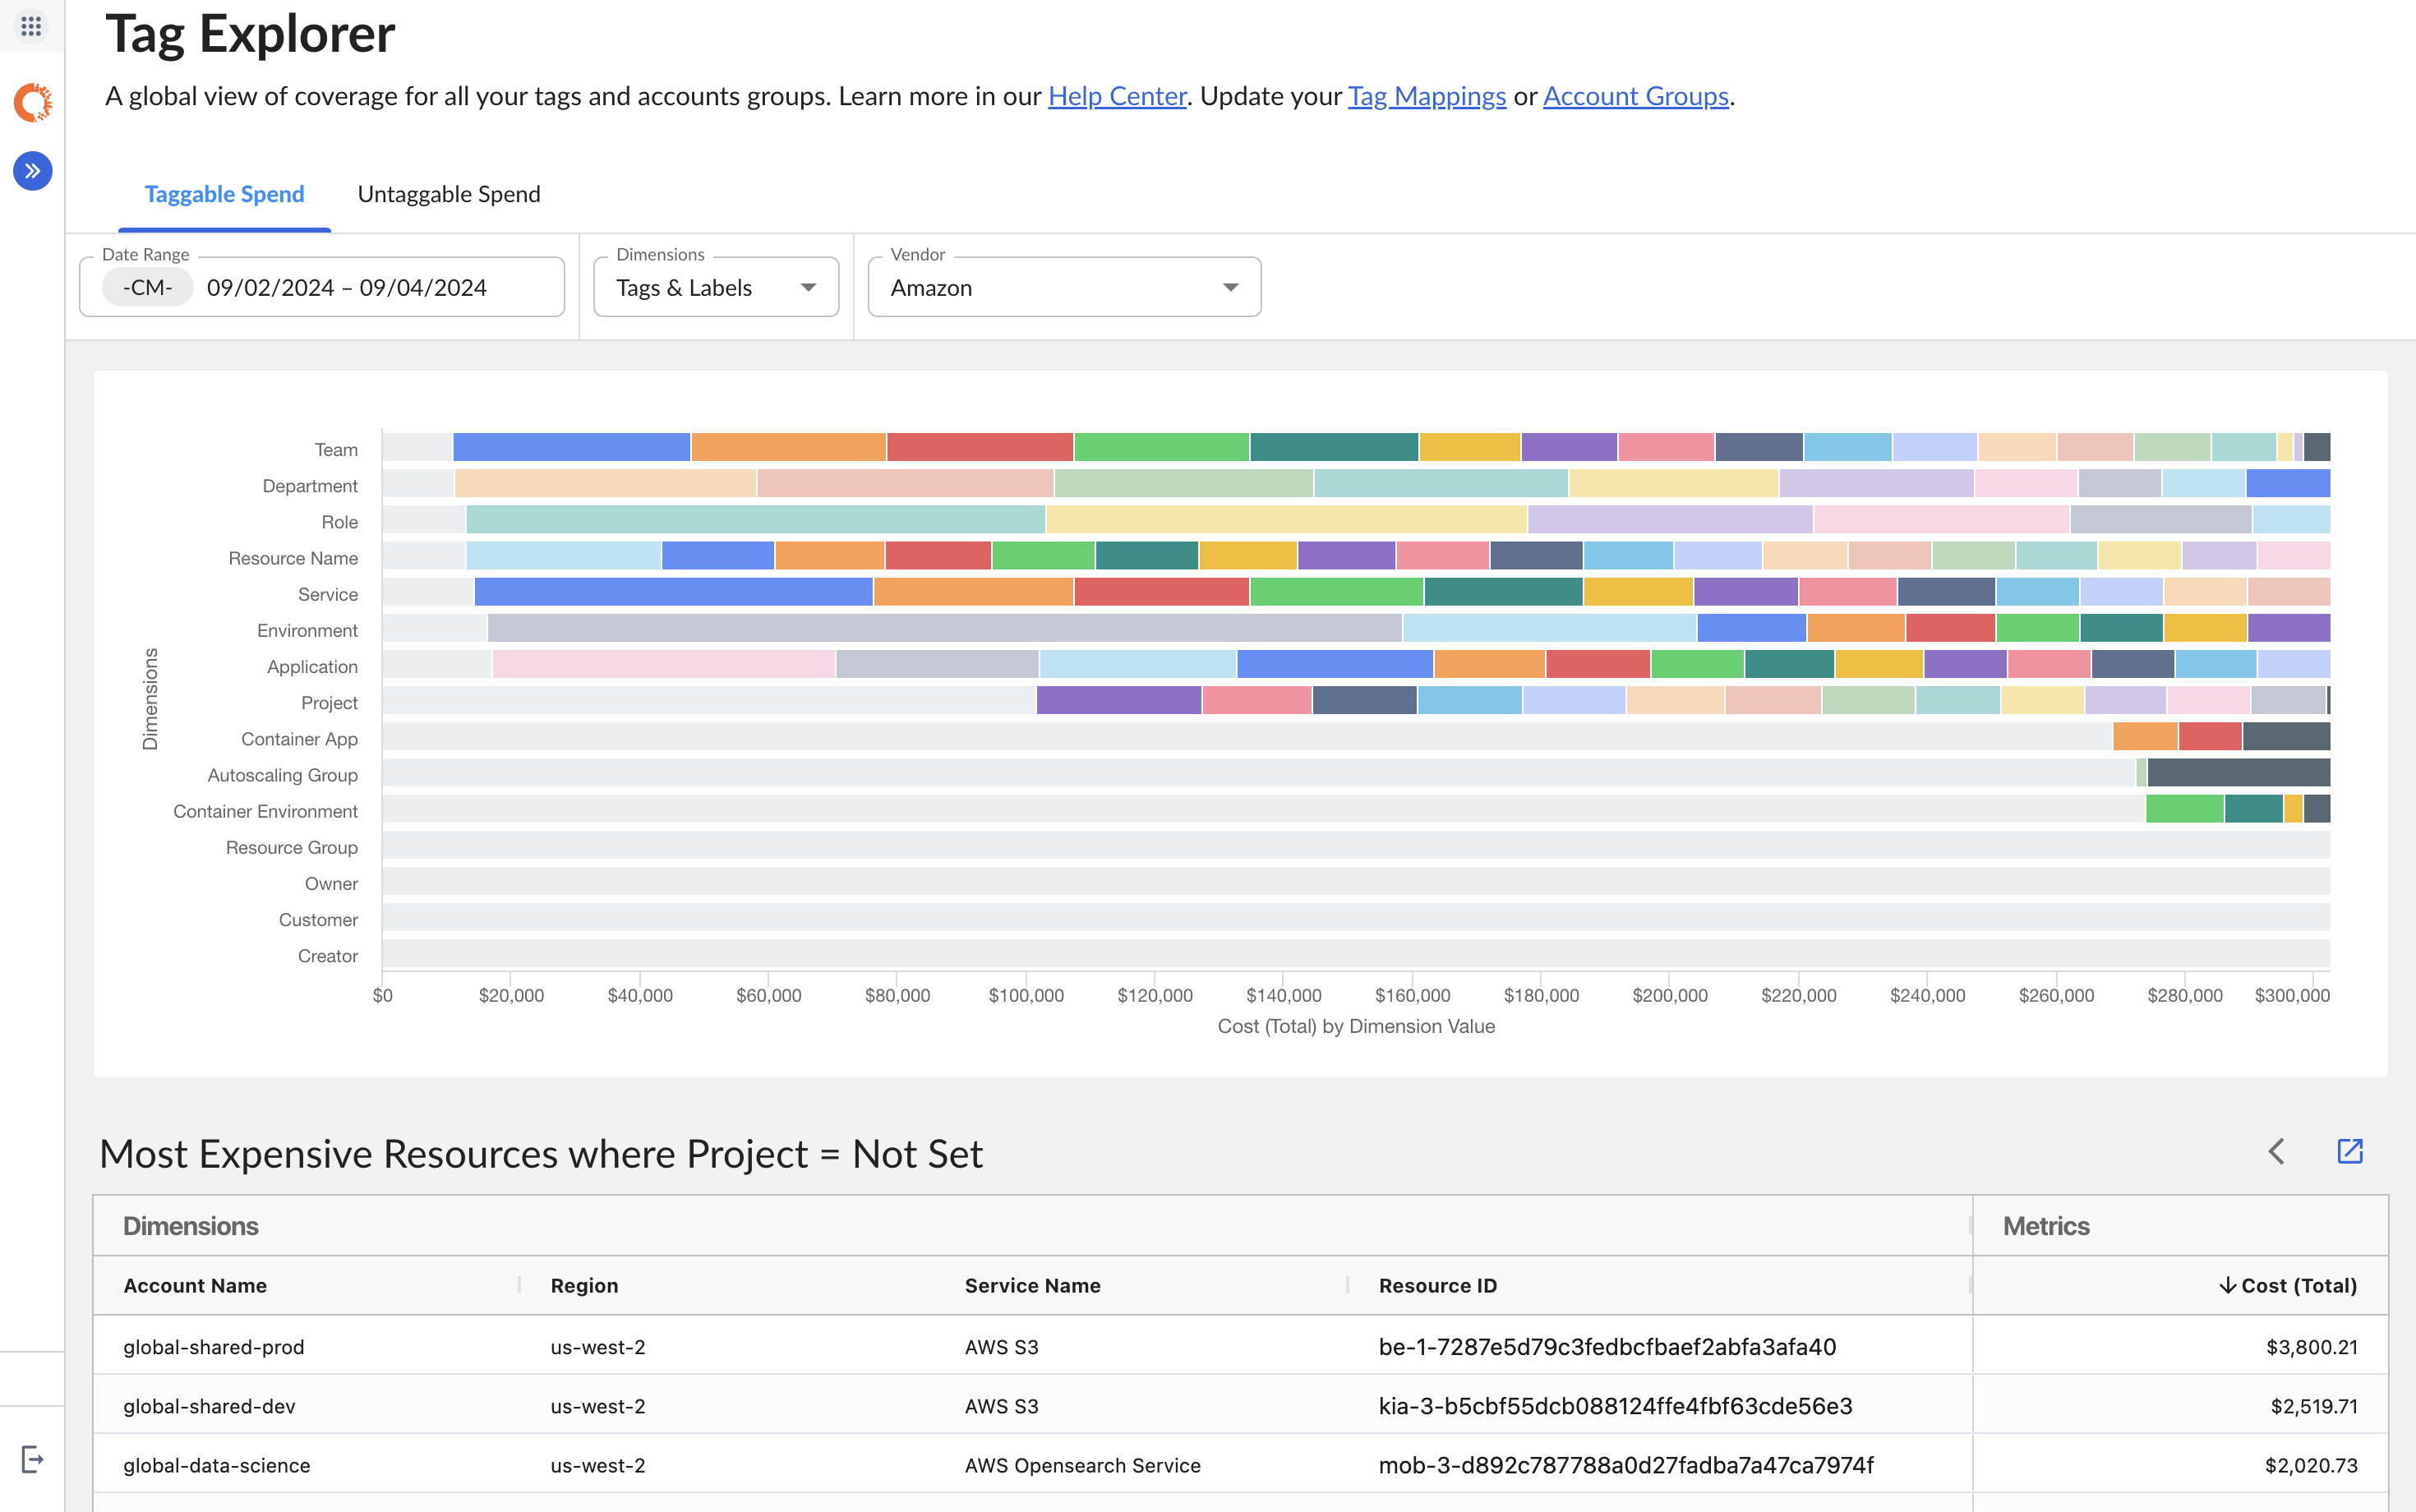Image resolution: width=2416 pixels, height=1512 pixels.
Task: Open the apps grid menu icon
Action: [31, 25]
